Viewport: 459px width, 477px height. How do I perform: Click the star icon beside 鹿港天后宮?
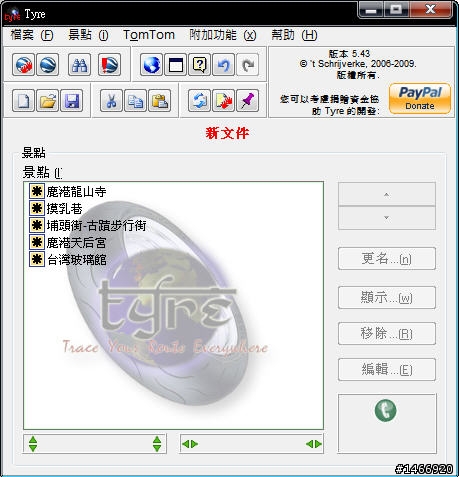pos(37,242)
